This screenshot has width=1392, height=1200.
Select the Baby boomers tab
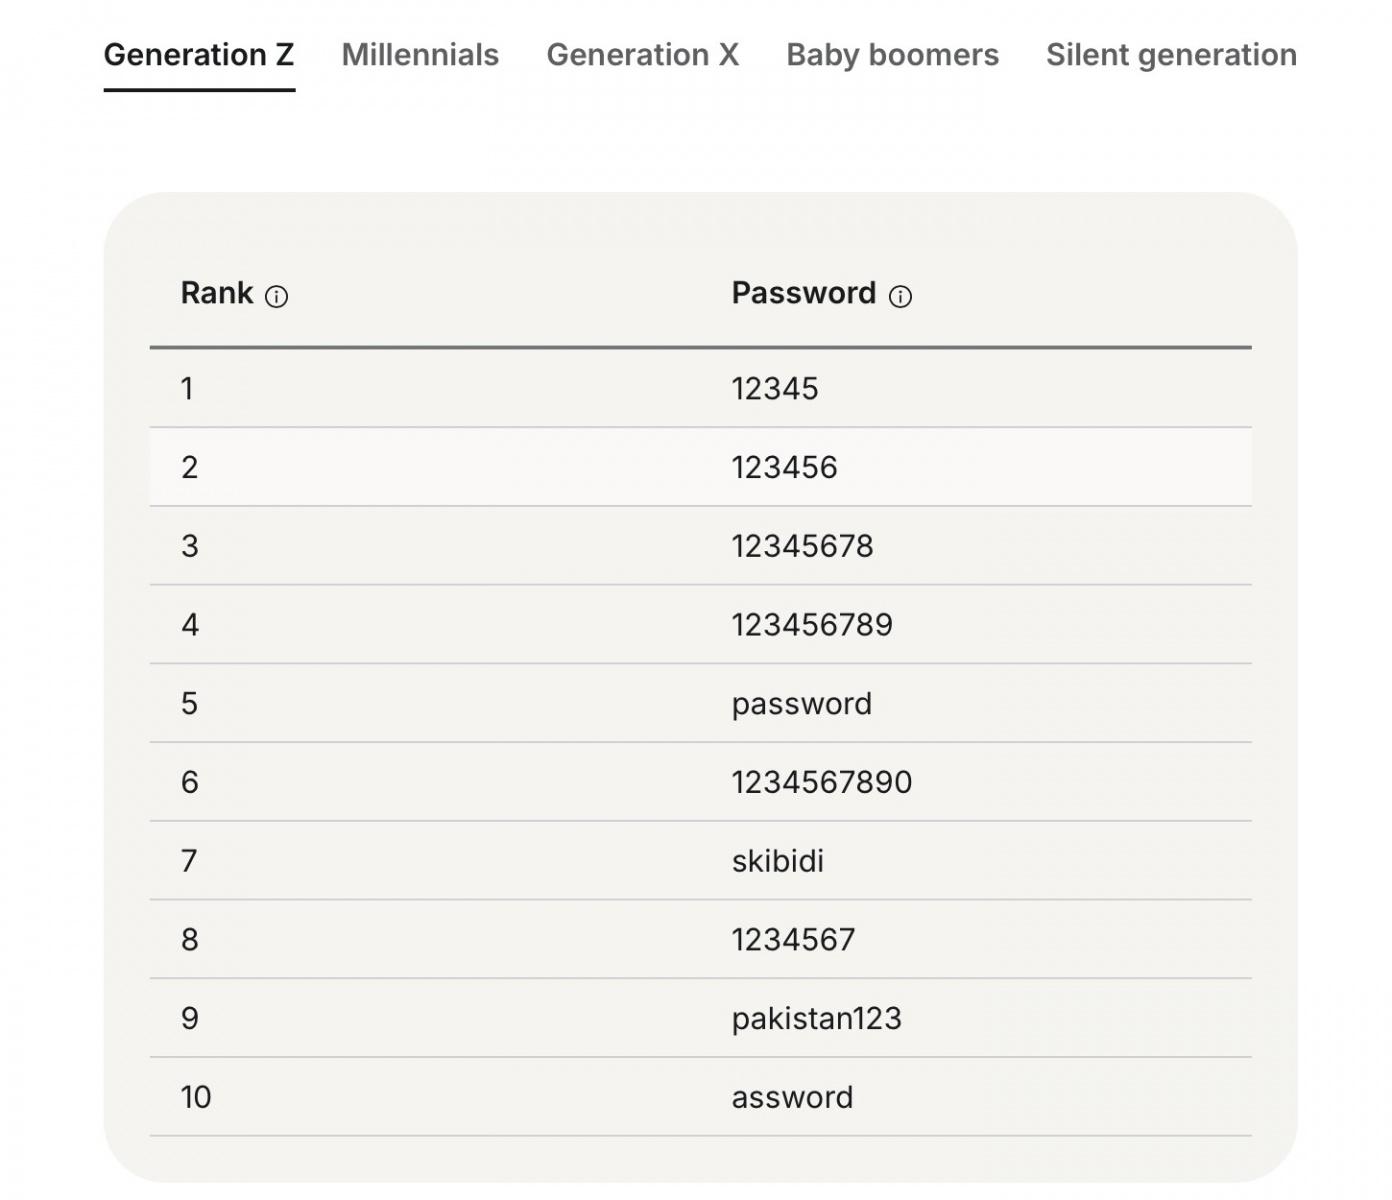(892, 55)
